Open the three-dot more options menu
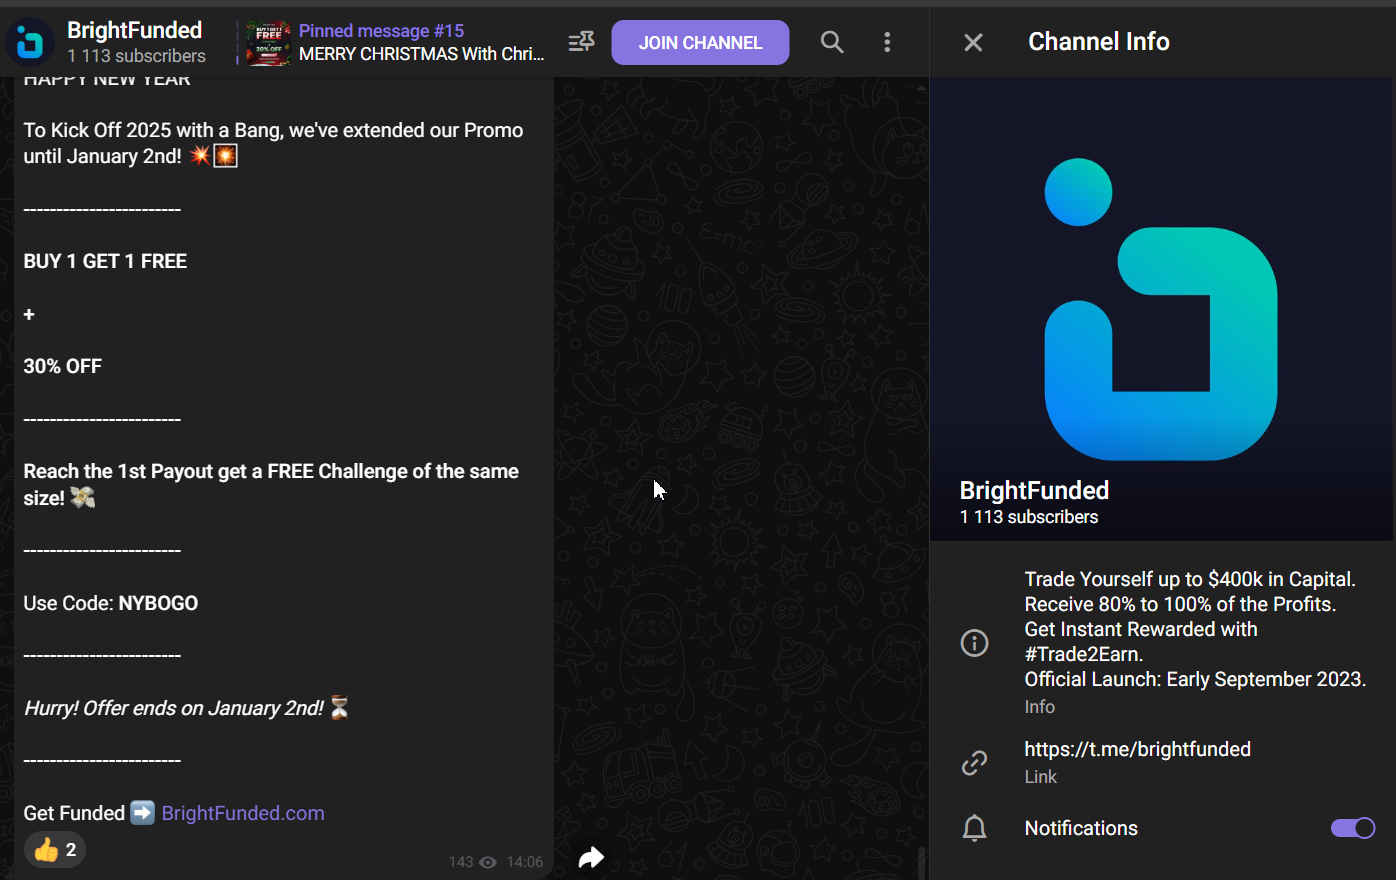 (887, 42)
